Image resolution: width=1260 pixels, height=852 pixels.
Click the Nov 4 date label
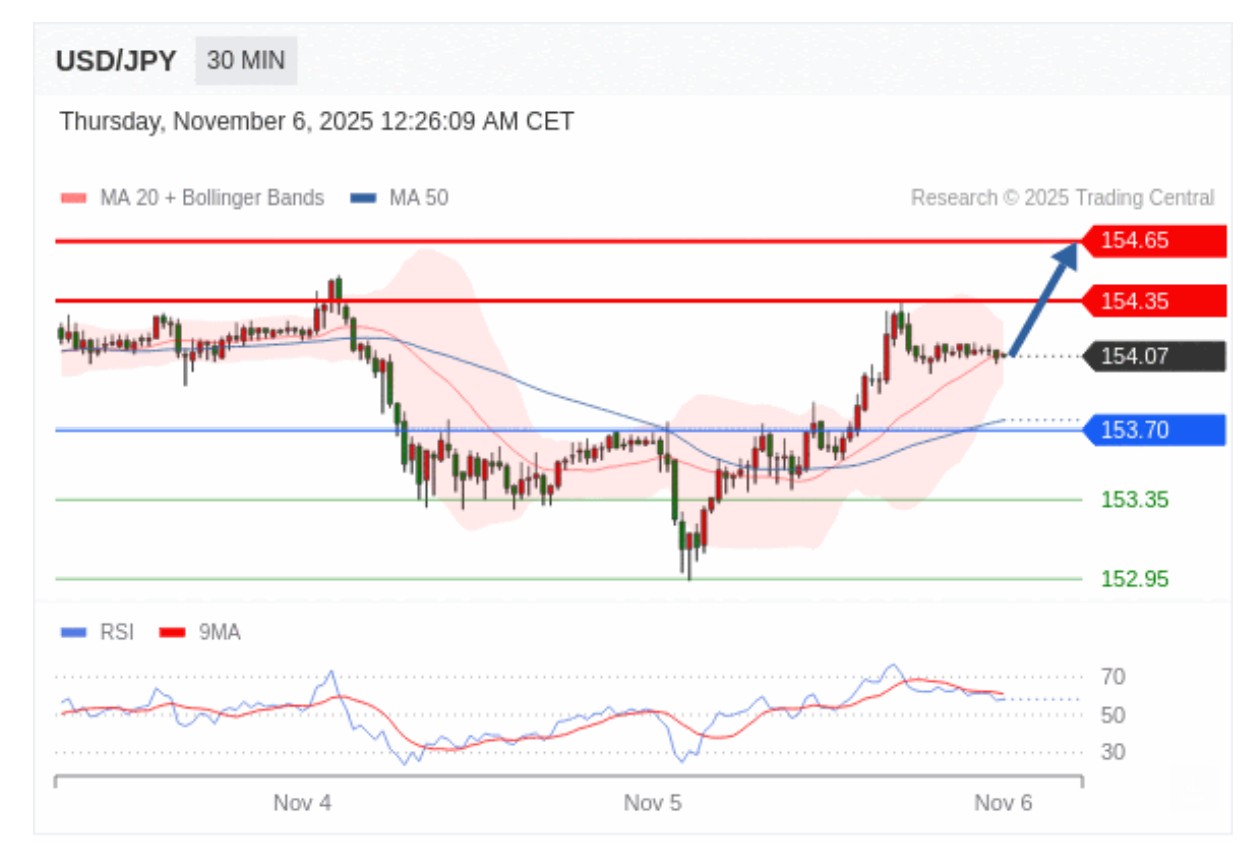coord(302,803)
